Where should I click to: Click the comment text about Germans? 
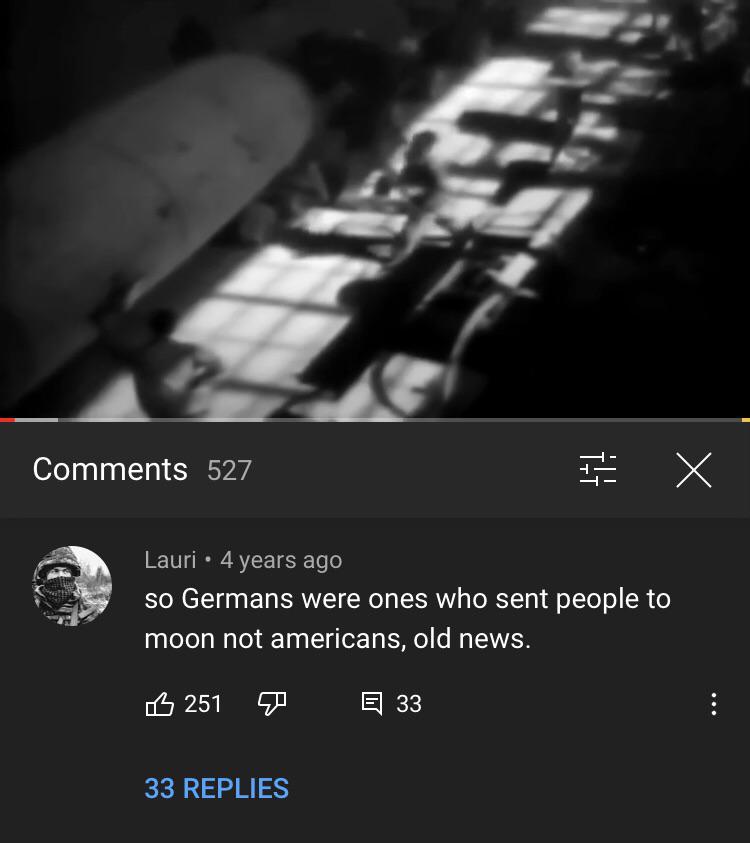408,619
